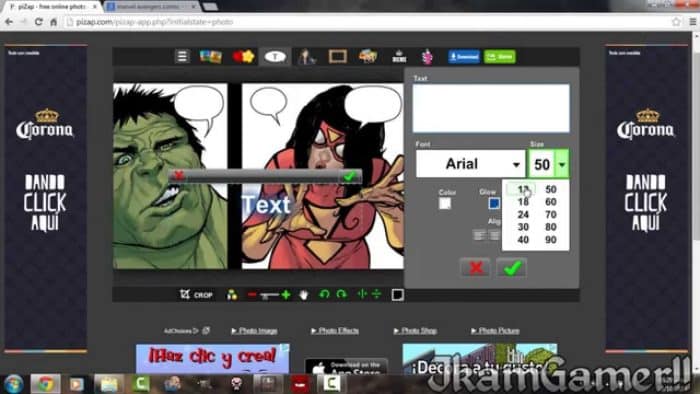
Task: Open the file explorer folder in taskbar
Action: (x=108, y=384)
